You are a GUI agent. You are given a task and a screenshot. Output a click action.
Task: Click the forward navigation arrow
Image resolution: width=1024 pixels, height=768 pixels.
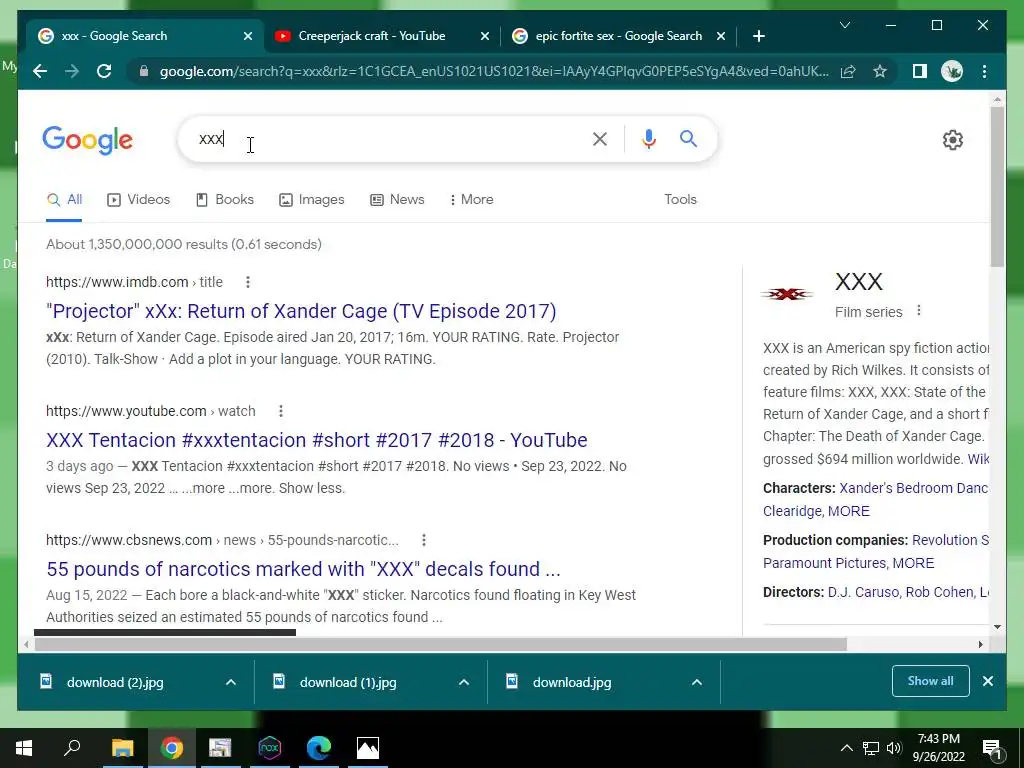(x=72, y=71)
